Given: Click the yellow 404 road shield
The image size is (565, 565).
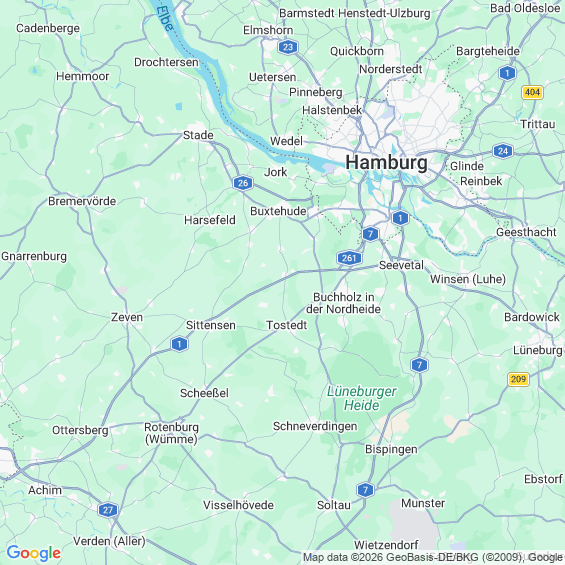Looking at the screenshot, I should pos(532,93).
